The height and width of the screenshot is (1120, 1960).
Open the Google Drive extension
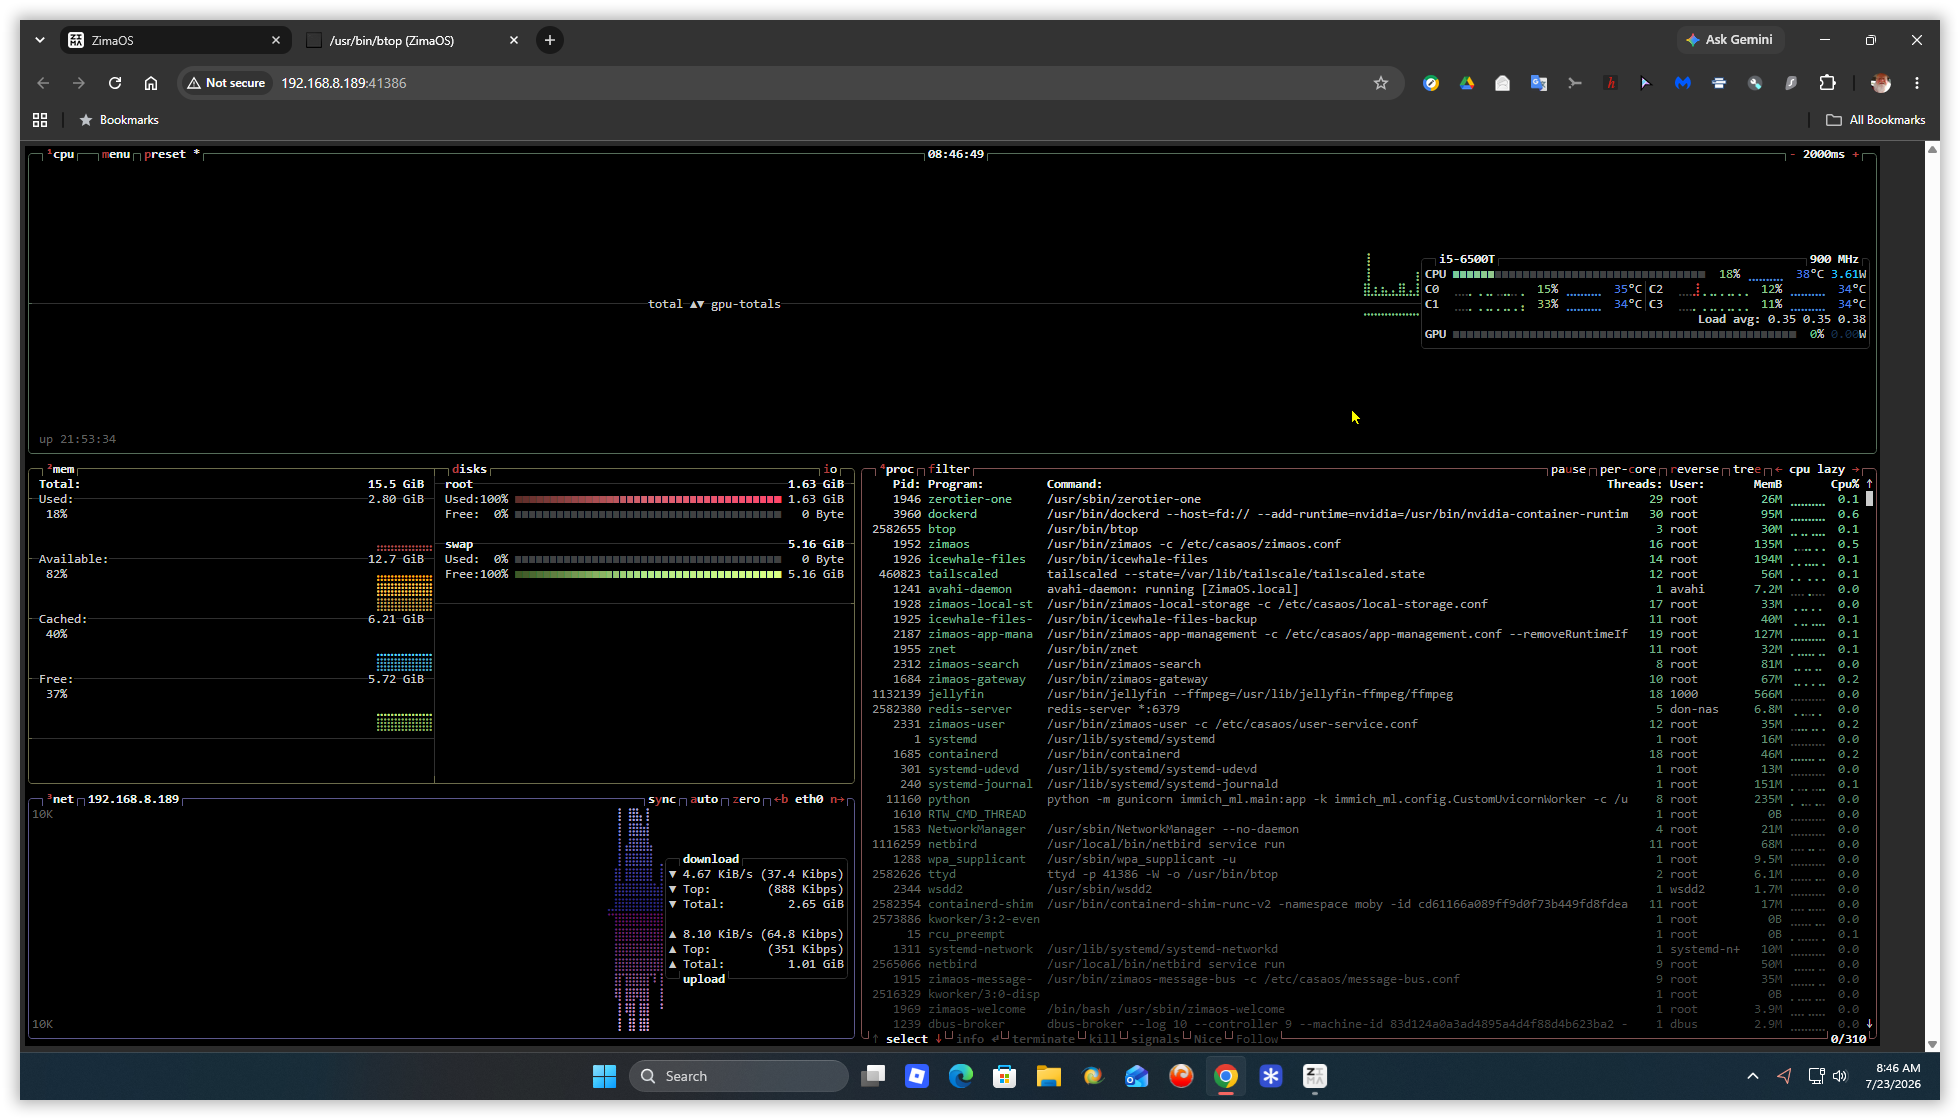point(1467,83)
